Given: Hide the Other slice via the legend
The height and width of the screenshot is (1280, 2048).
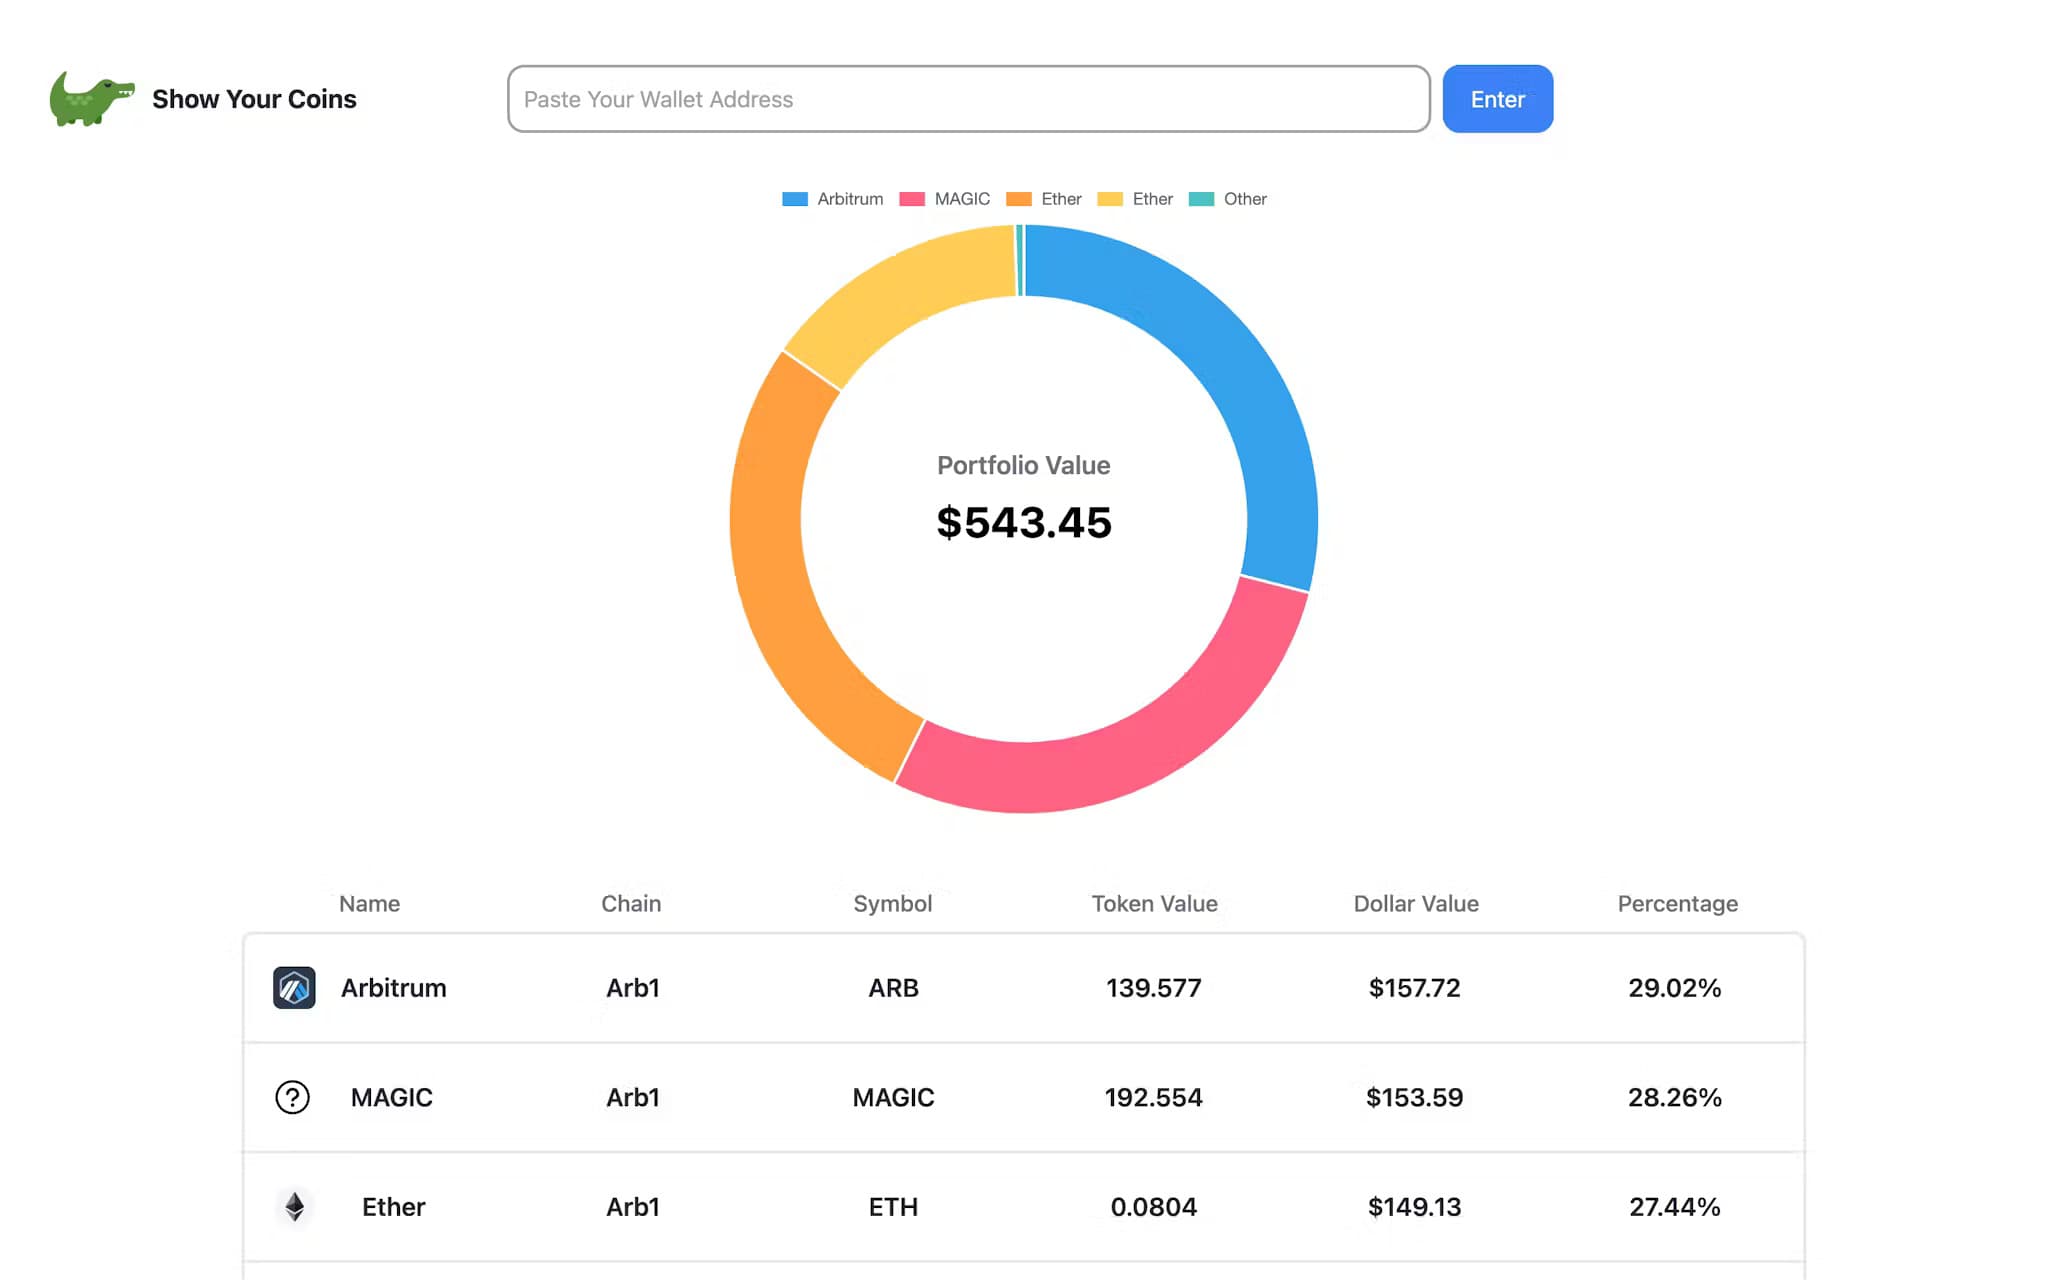Looking at the screenshot, I should click(x=1244, y=198).
